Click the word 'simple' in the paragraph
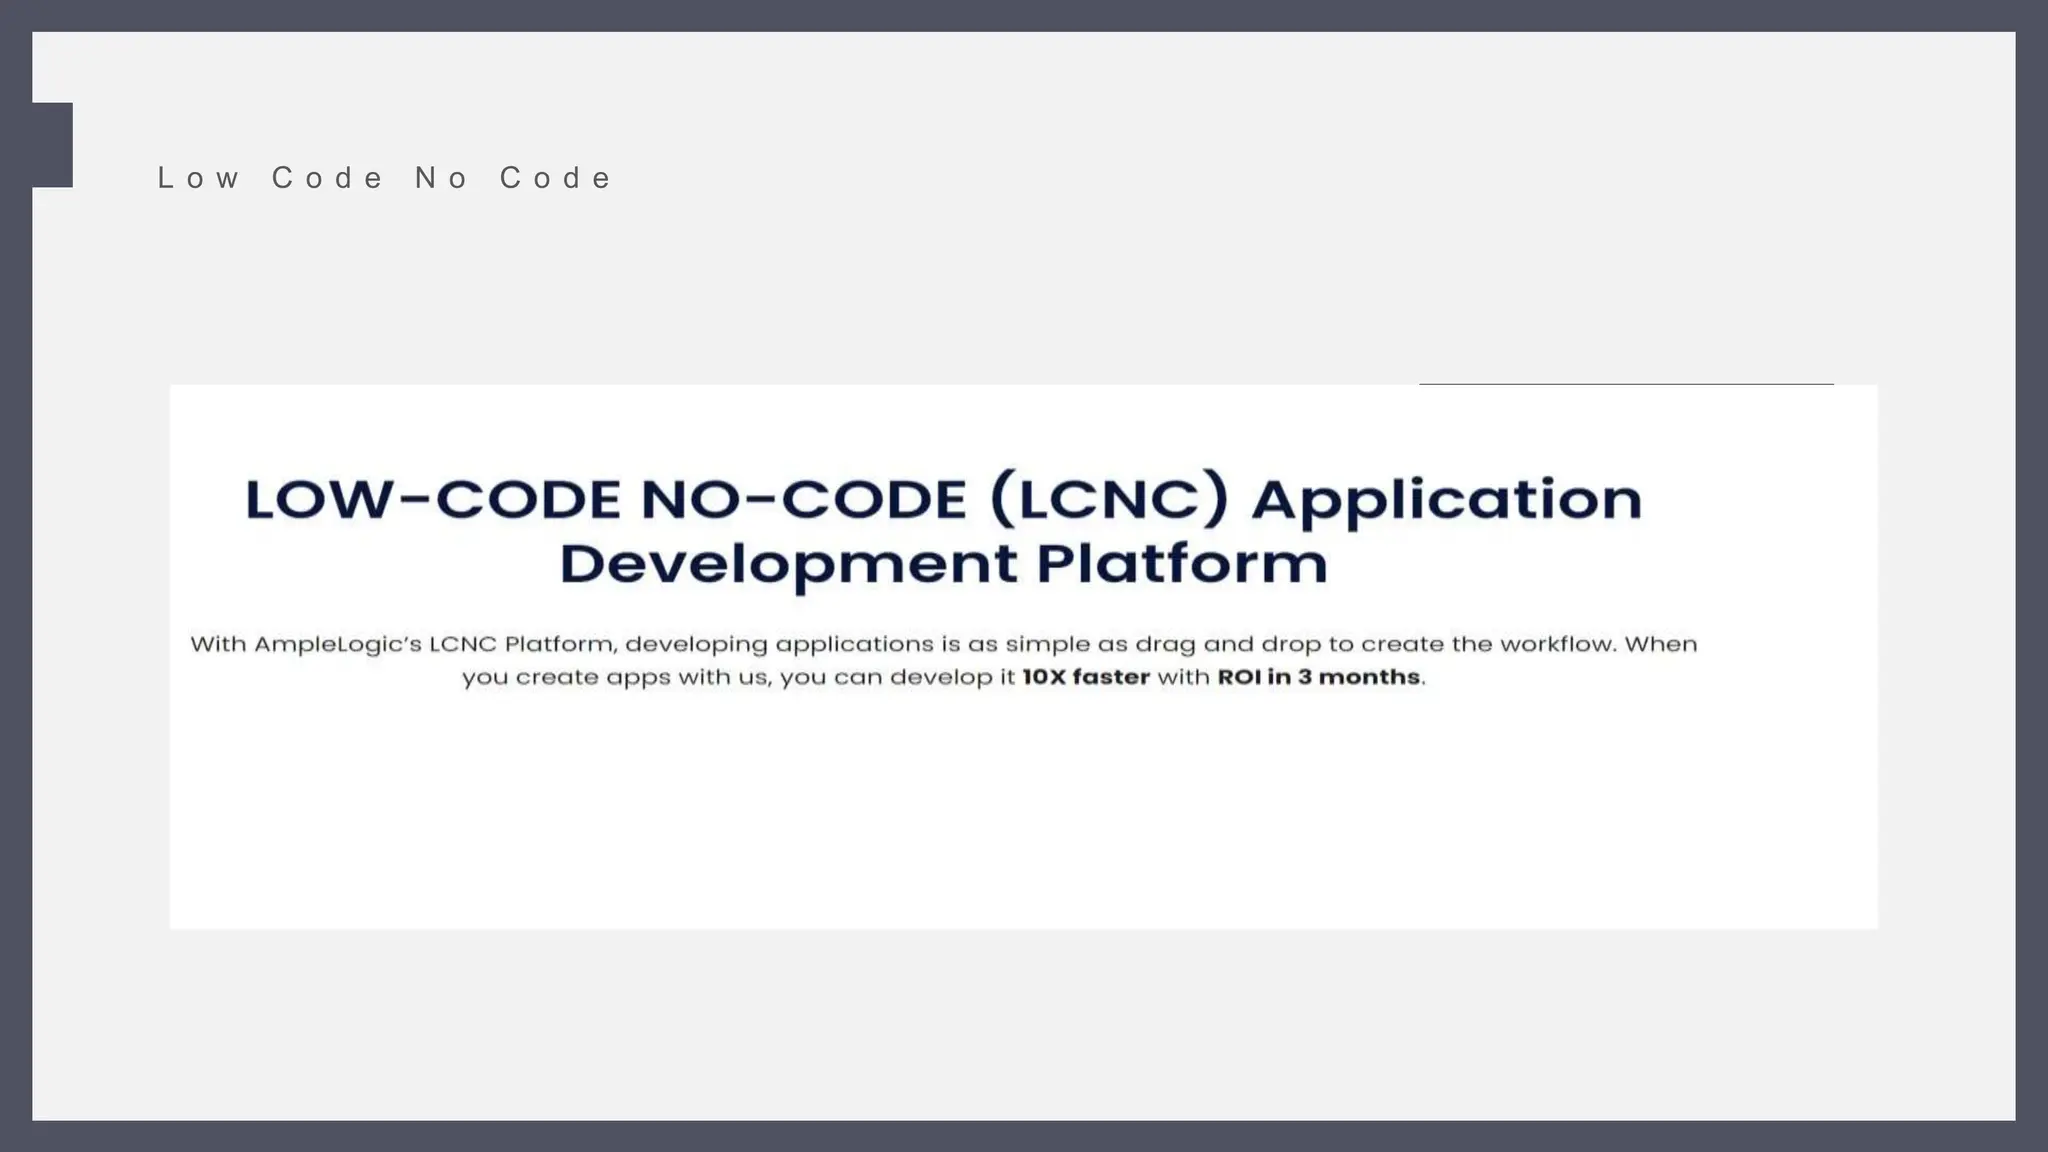Image resolution: width=2048 pixels, height=1152 pixels. 1047,644
